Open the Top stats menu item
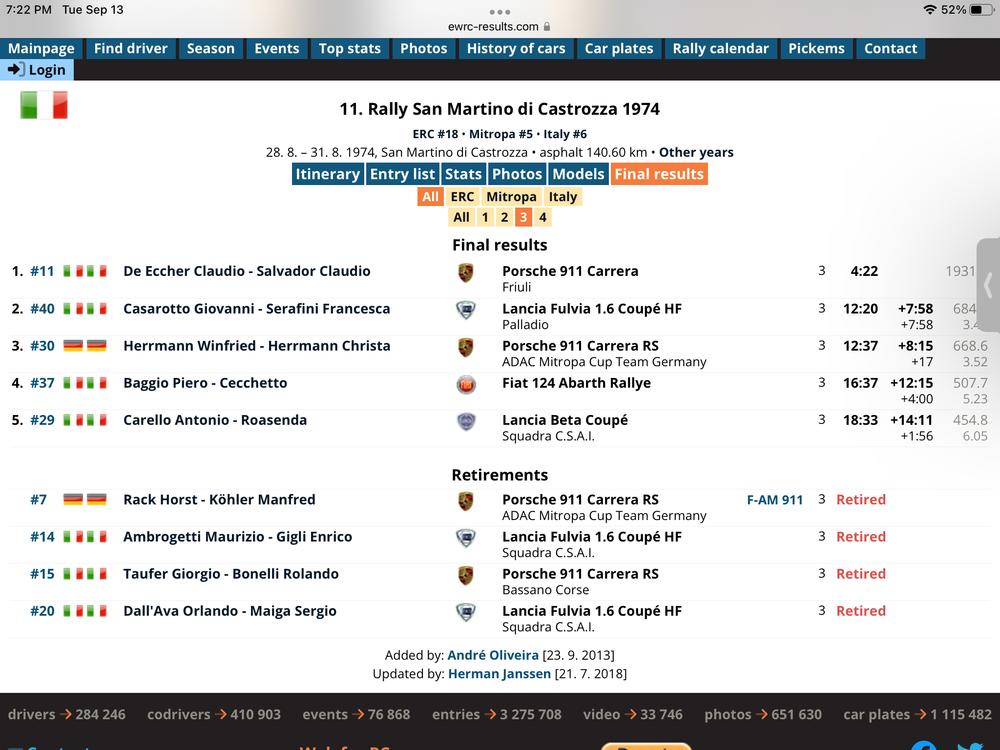The height and width of the screenshot is (750, 1000). [349, 48]
